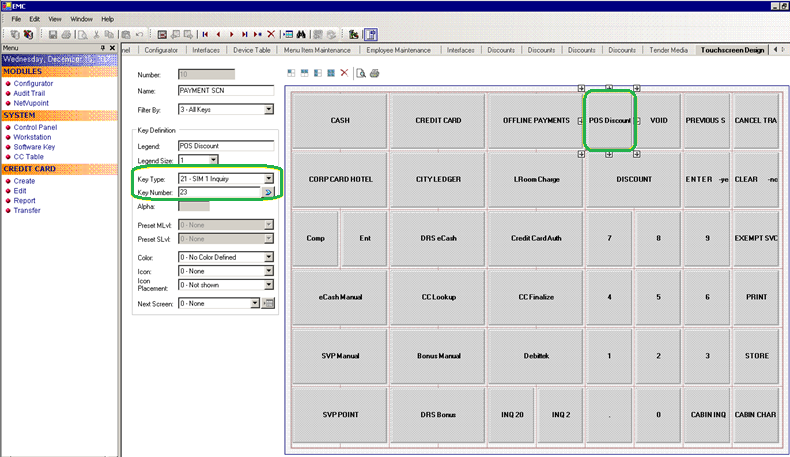Open the Next Screen dropdown
790x457 pixels.
tap(255, 303)
